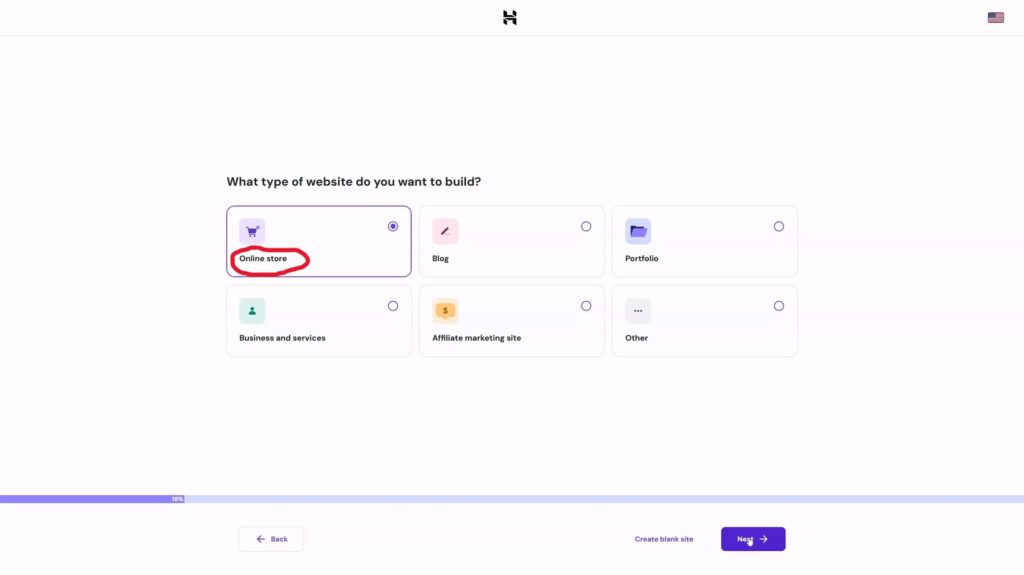Click the three-dots Other icon
Viewport: 1024px width, 575px height.
[x=638, y=311]
